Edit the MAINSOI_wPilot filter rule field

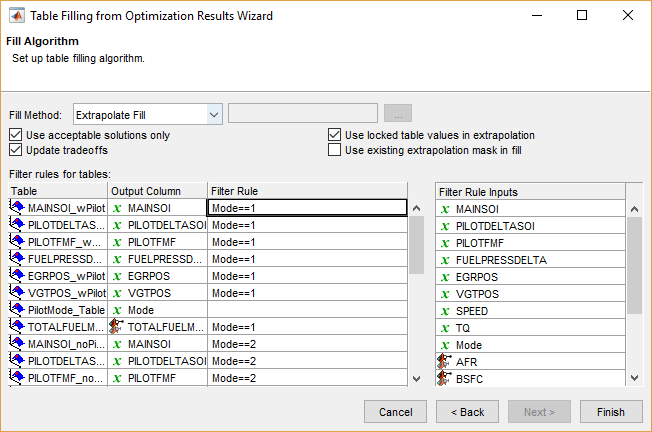click(x=306, y=208)
